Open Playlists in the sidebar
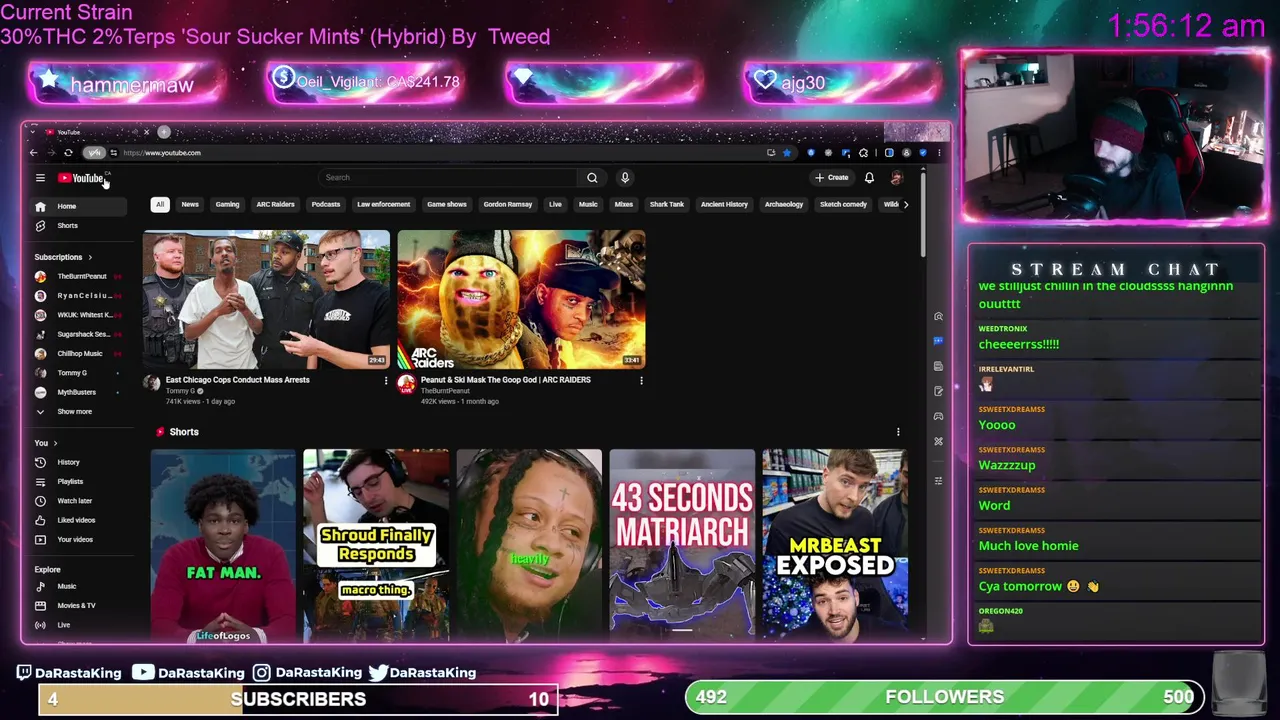The image size is (1280, 720). (x=70, y=481)
